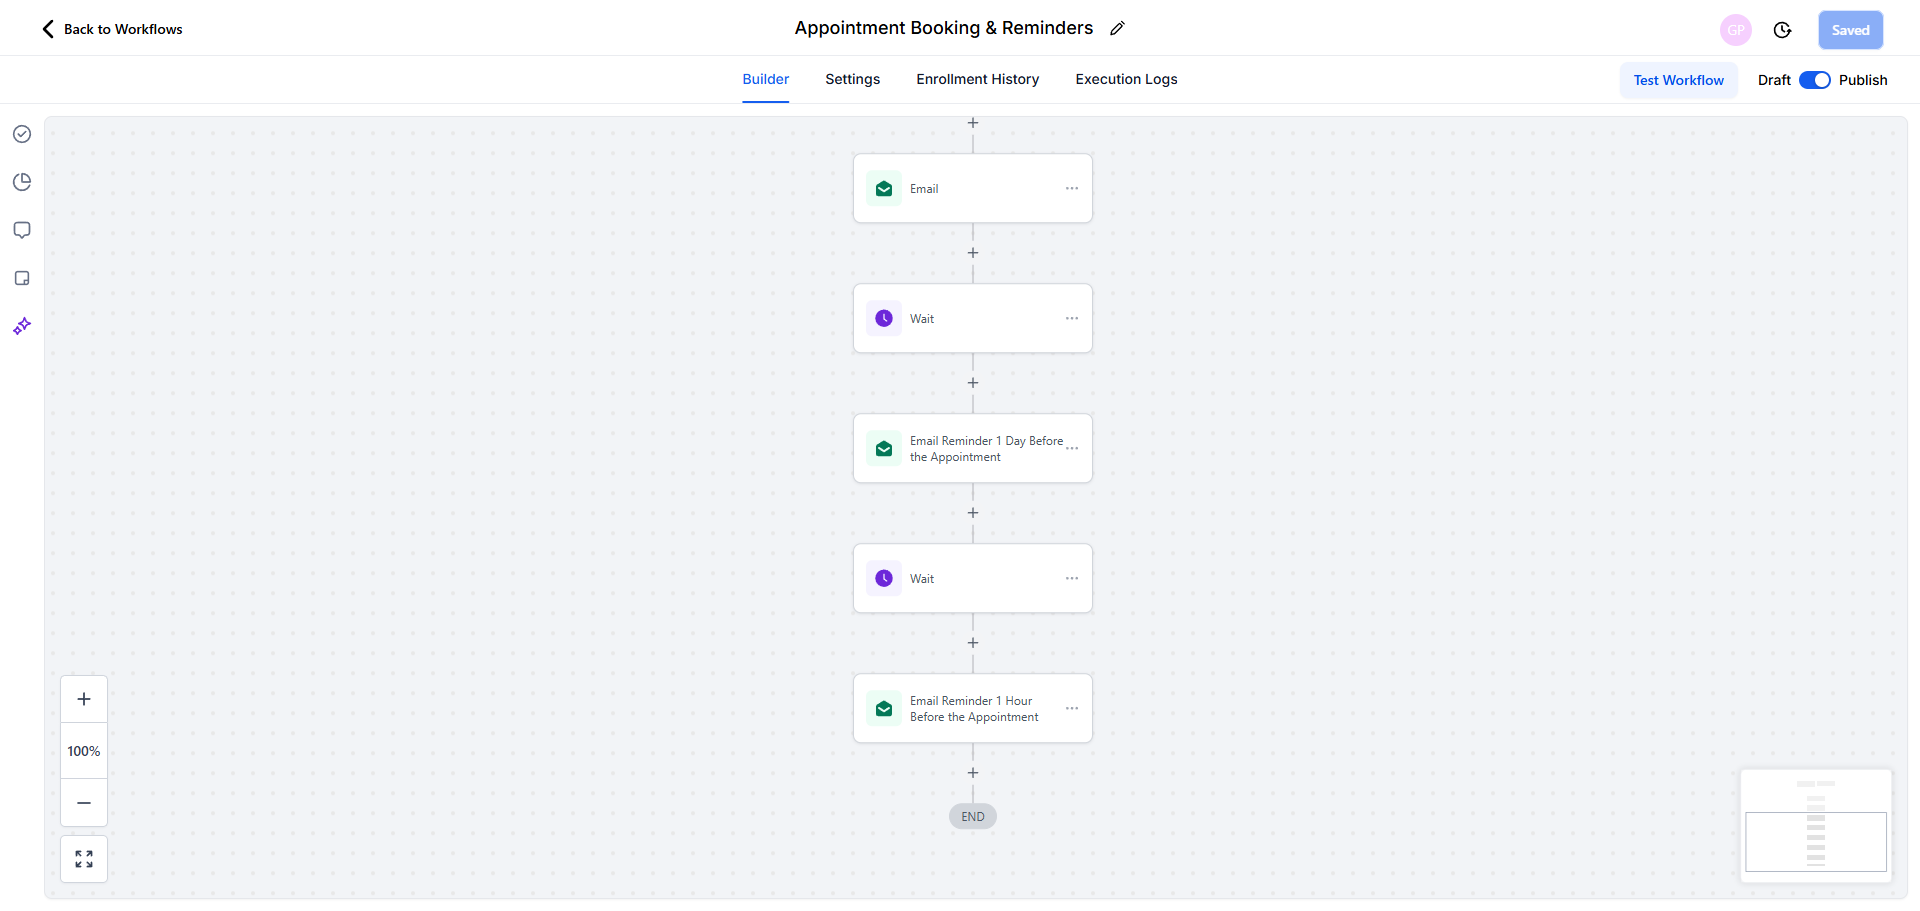Open comments sidebar icon
1920x911 pixels.
[x=22, y=230]
